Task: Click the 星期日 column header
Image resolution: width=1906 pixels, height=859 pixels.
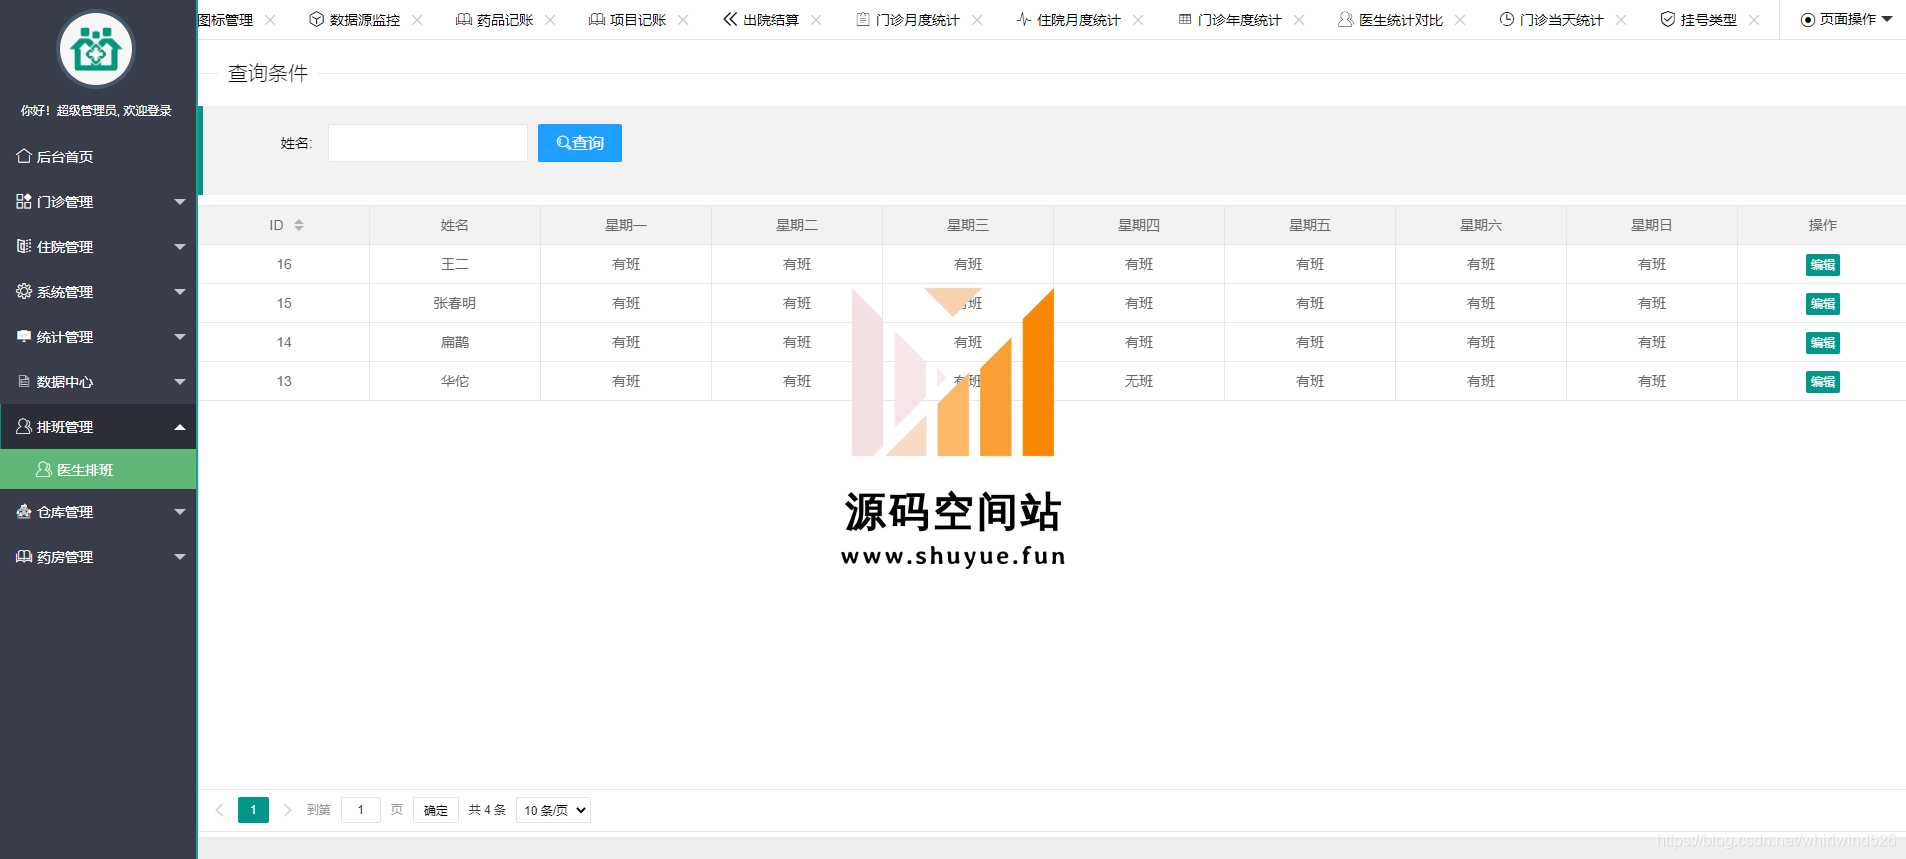Action: (1652, 225)
